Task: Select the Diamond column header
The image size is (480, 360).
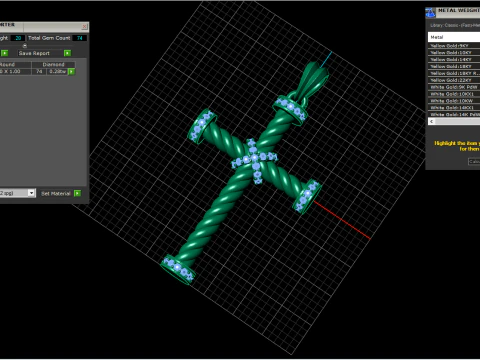Action: pos(53,64)
